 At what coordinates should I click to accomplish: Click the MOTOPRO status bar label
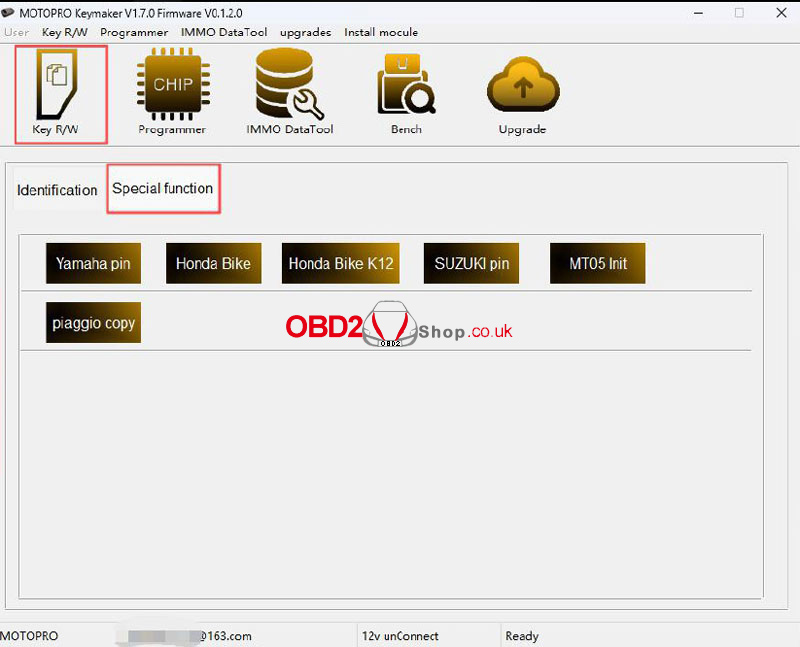coord(29,636)
